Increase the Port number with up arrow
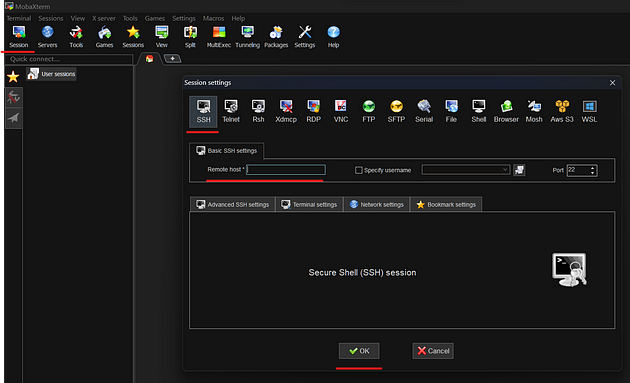The image size is (630, 383). [593, 168]
